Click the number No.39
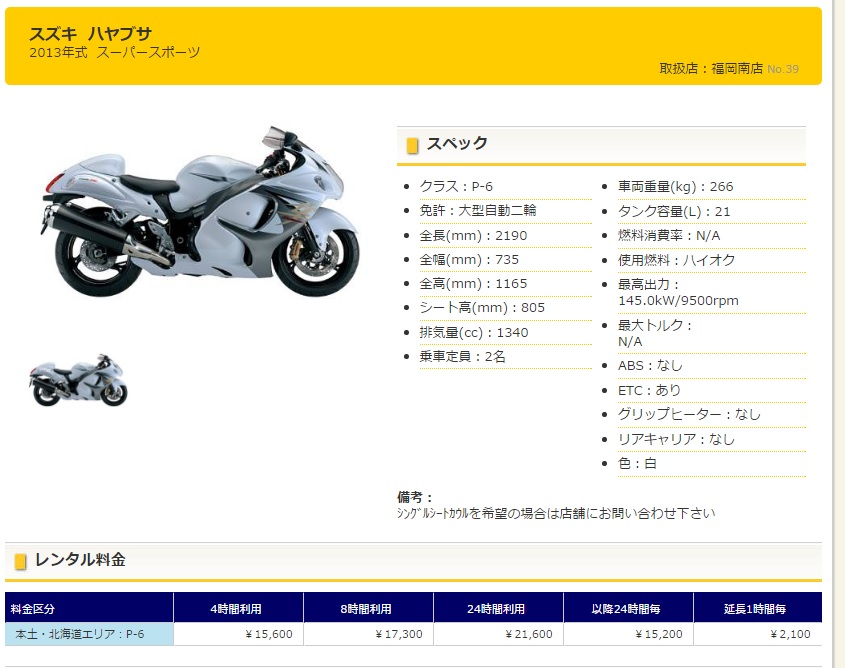The width and height of the screenshot is (845, 668). coord(783,69)
